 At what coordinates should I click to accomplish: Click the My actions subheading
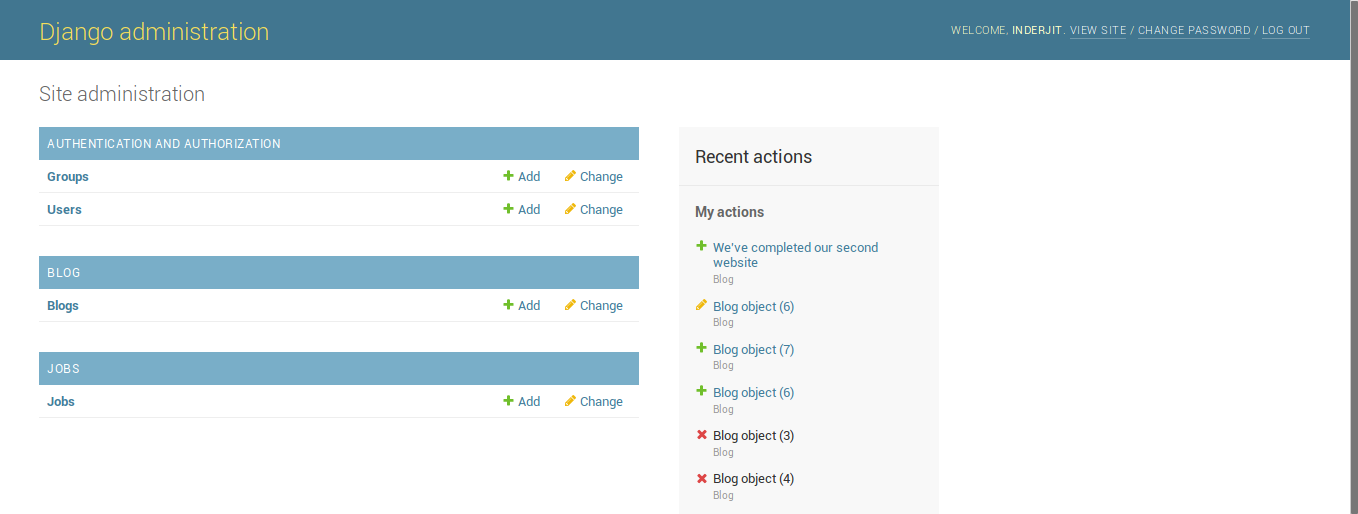tap(729, 212)
